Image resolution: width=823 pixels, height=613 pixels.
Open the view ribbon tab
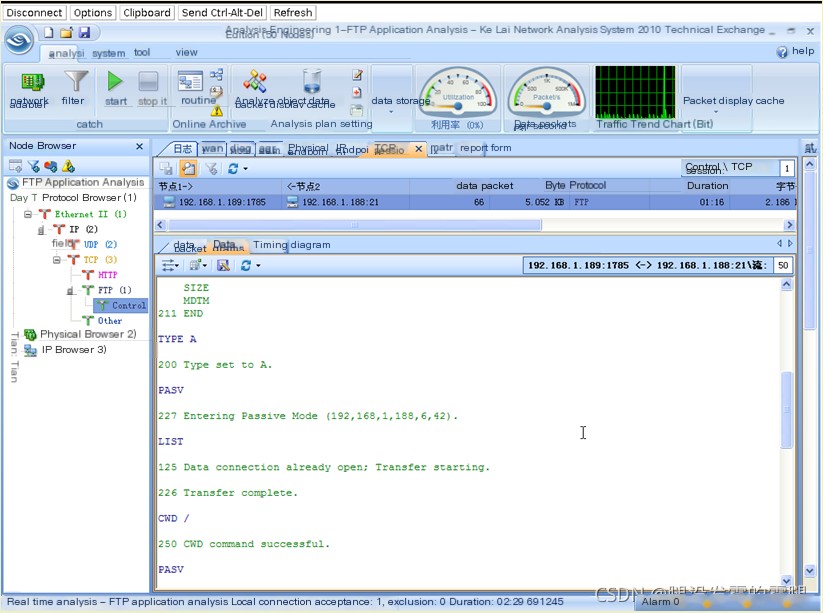(186, 52)
